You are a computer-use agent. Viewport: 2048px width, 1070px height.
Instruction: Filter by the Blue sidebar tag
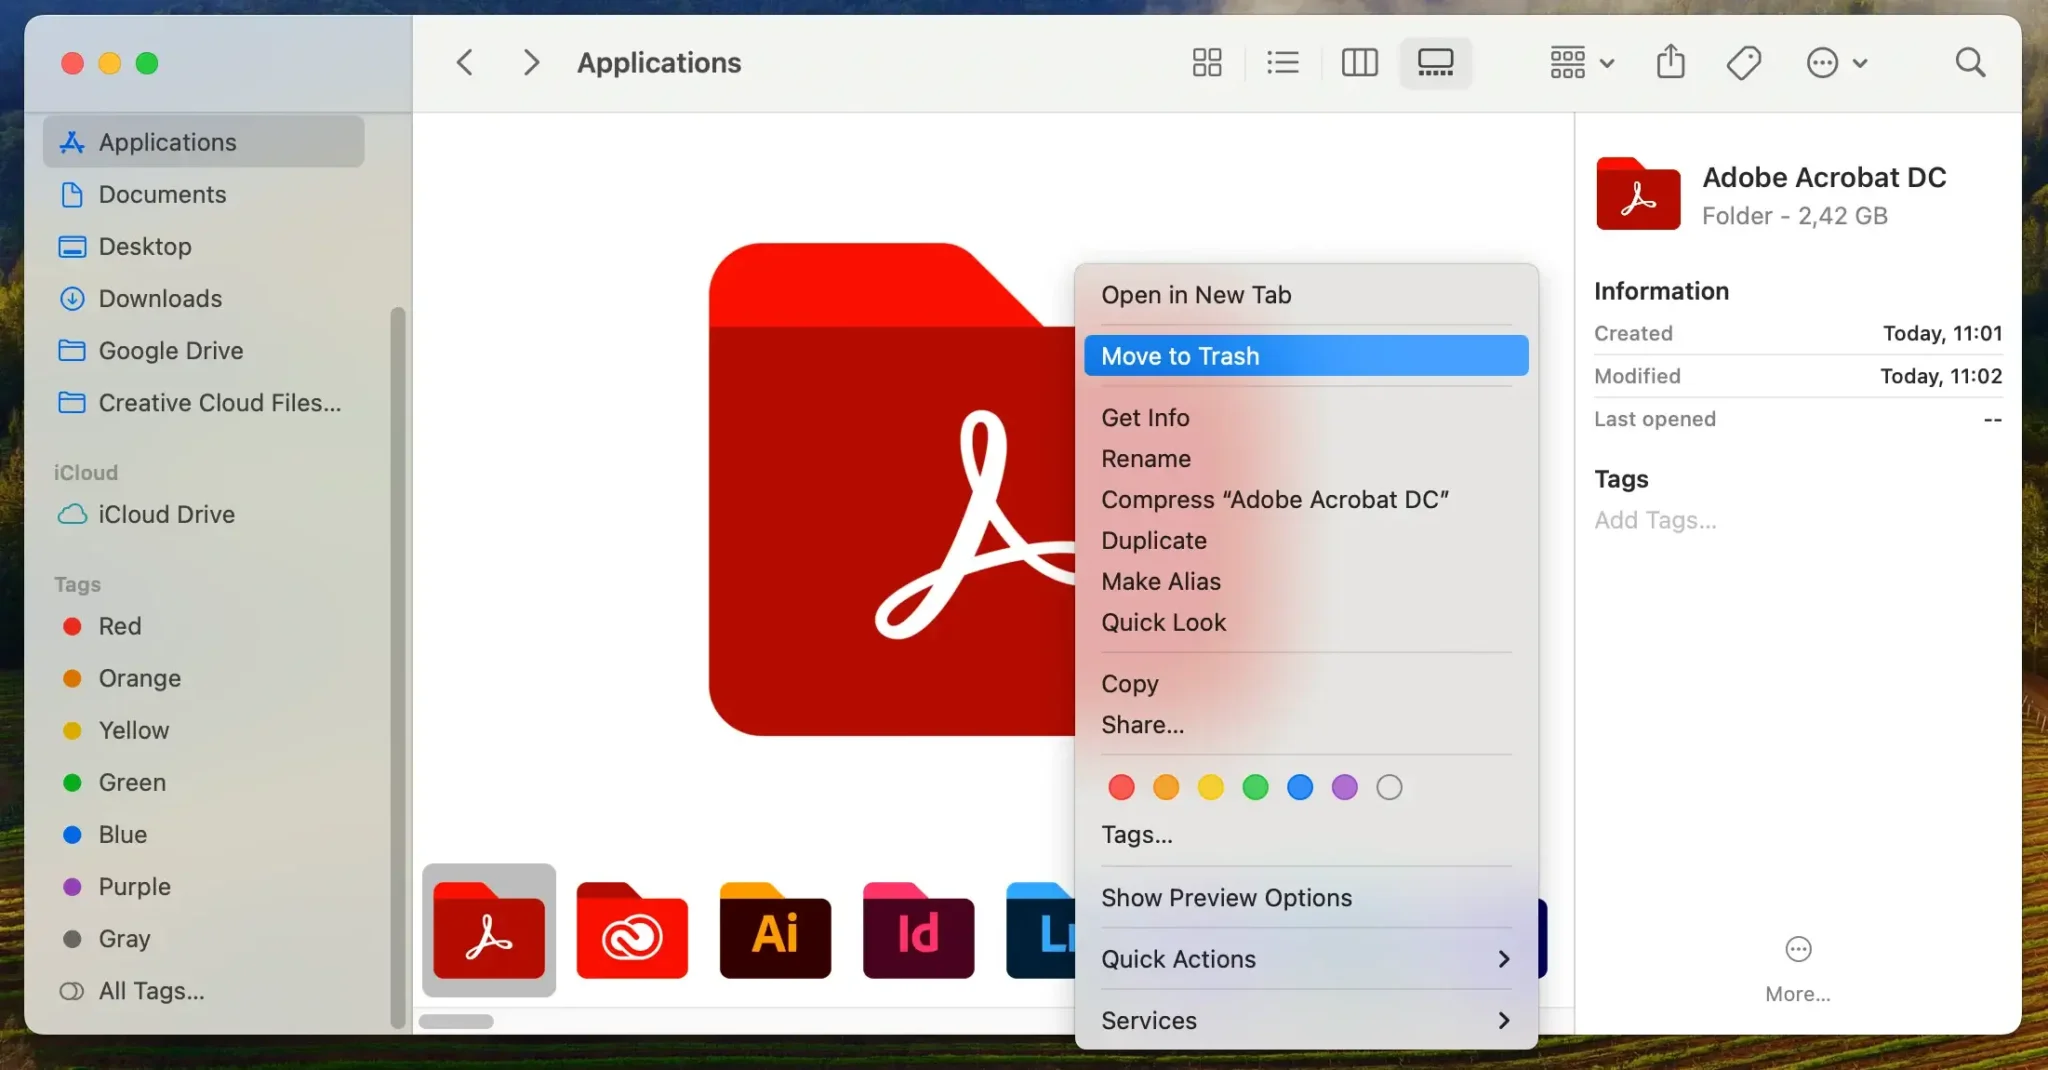(x=204, y=834)
